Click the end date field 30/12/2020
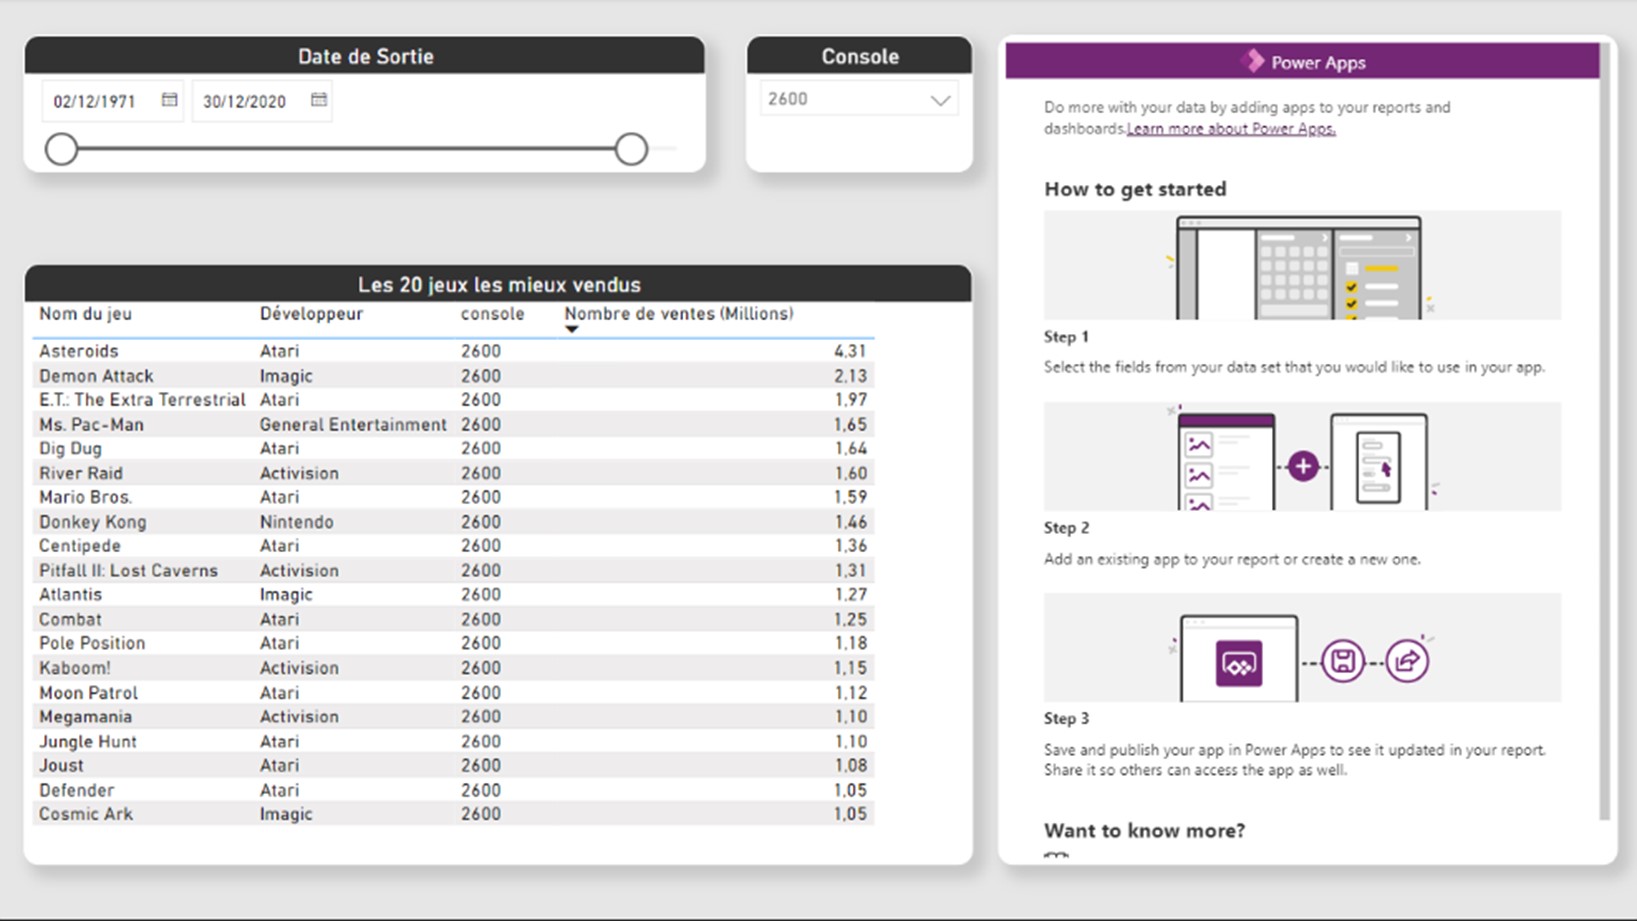This screenshot has width=1637, height=921. (244, 101)
